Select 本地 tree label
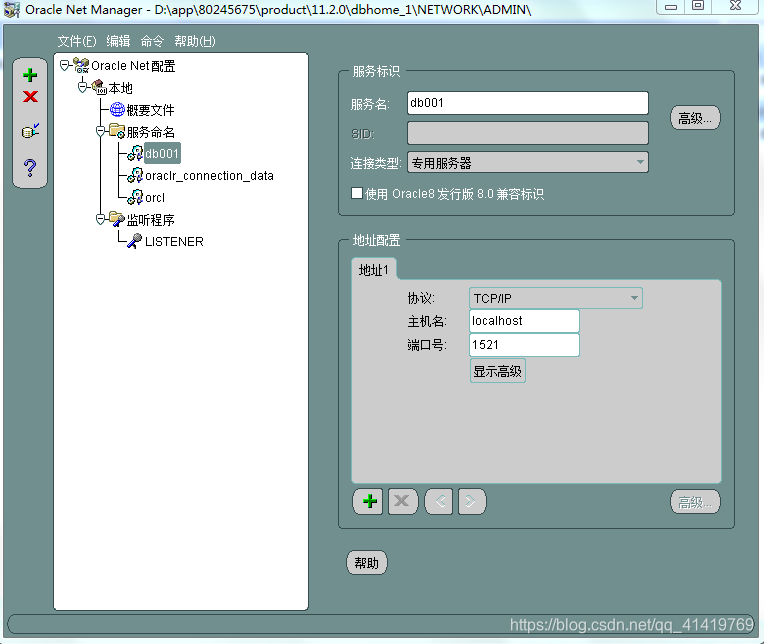The height and width of the screenshot is (644, 764). tap(120, 88)
